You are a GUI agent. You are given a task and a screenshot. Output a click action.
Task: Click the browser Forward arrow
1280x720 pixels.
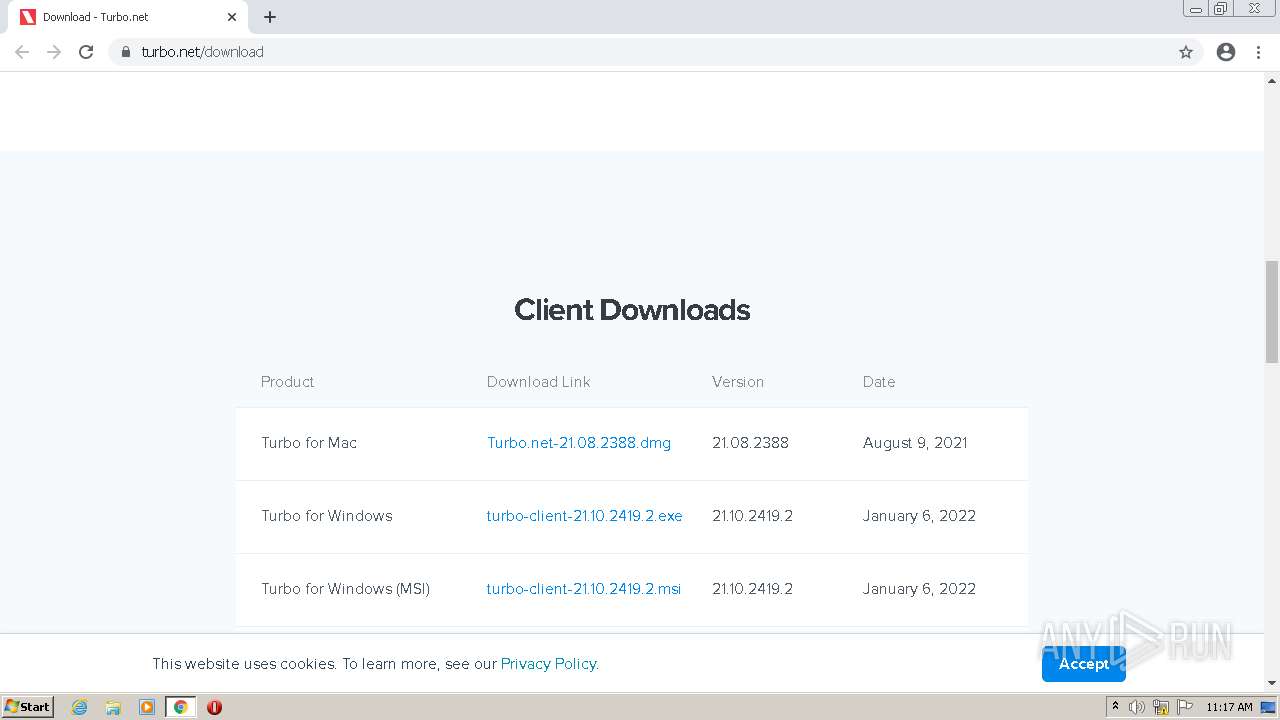coord(54,52)
